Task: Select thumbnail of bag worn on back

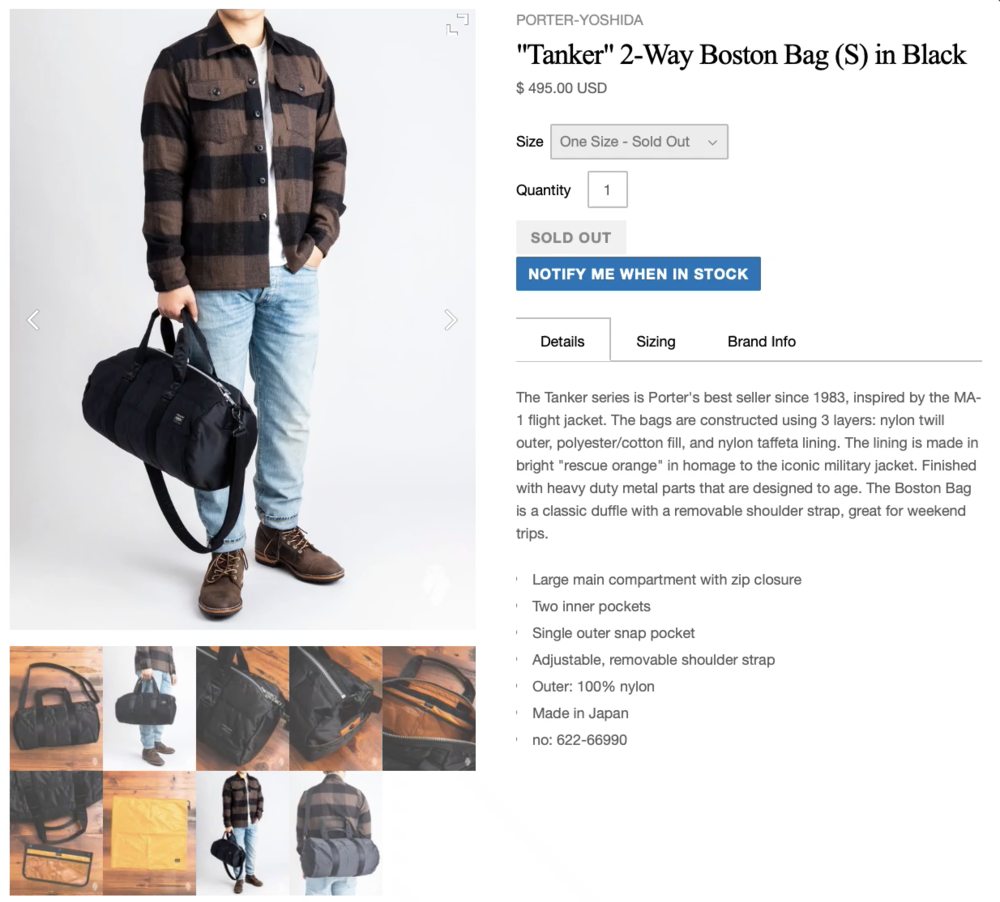Action: click(335, 833)
